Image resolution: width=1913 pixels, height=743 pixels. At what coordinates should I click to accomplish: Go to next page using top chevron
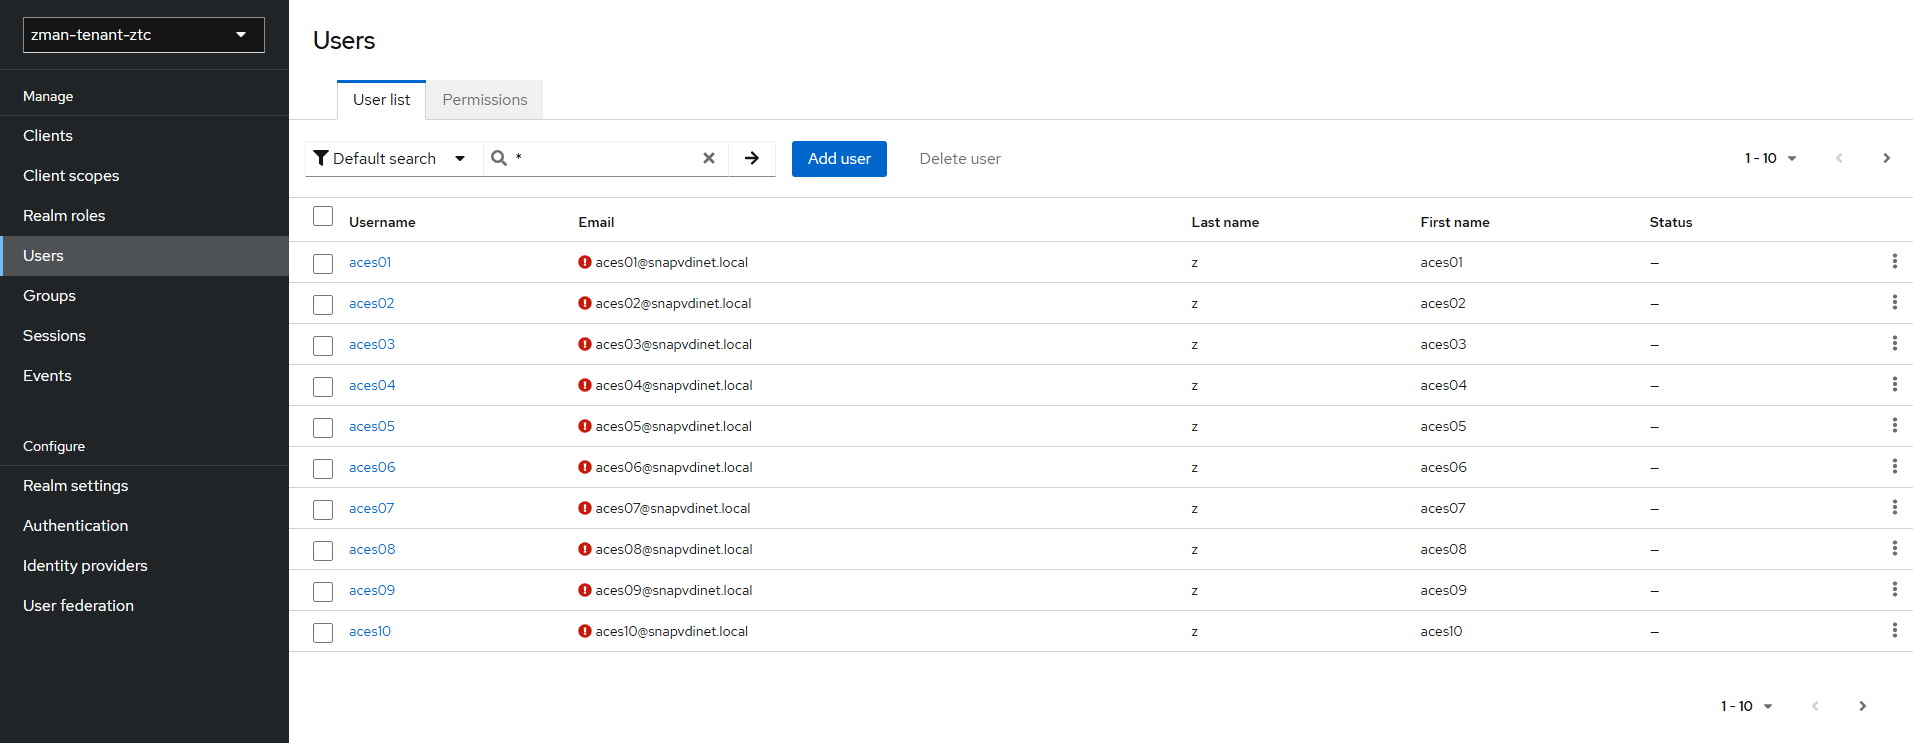pyautogui.click(x=1886, y=158)
